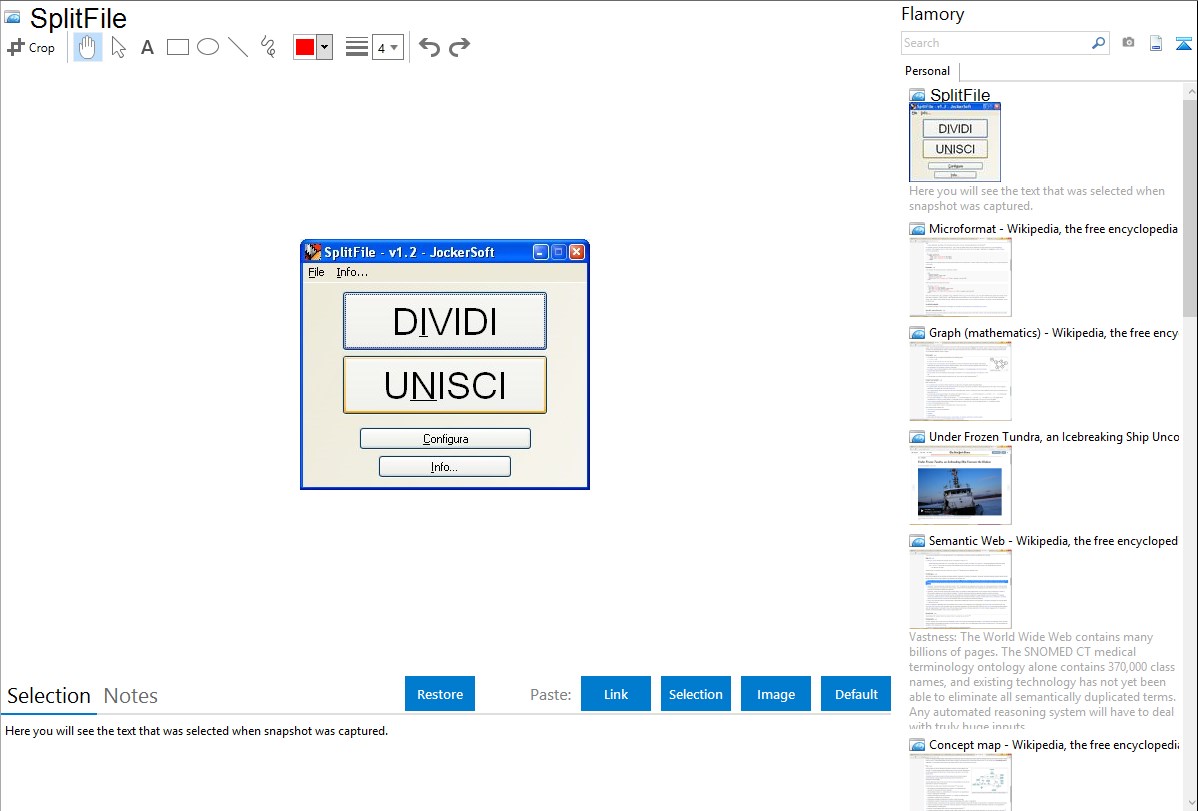Open the line width dropdown showing 4
1198x811 pixels.
click(388, 47)
